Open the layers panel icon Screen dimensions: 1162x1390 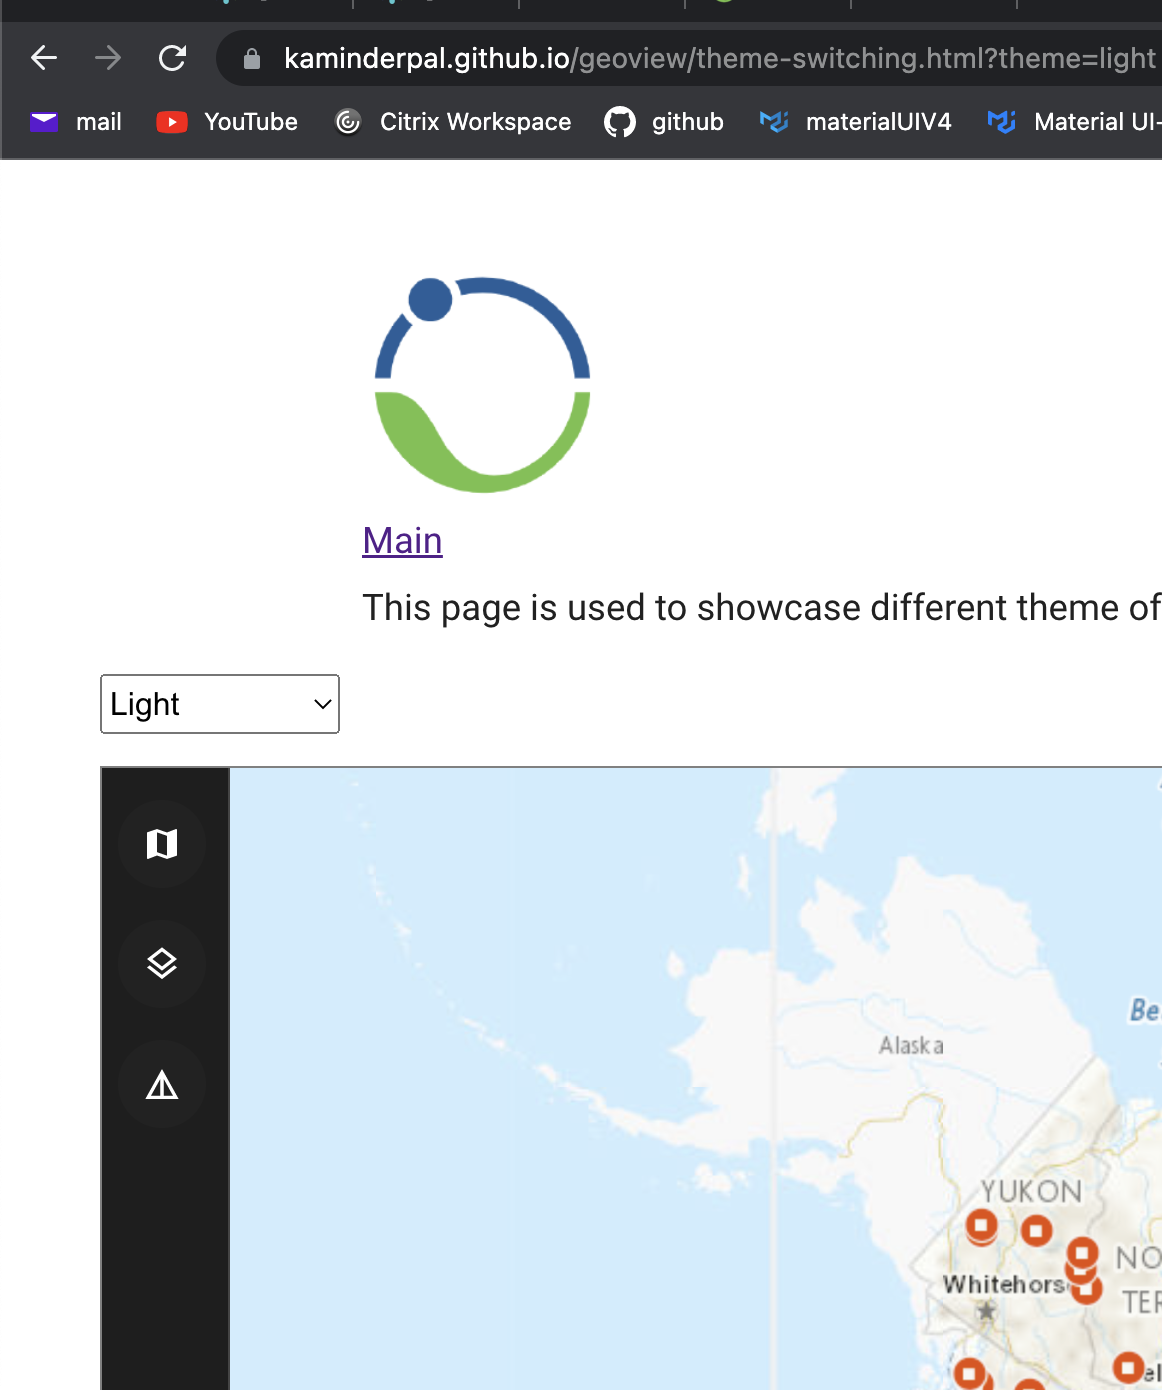pos(162,964)
